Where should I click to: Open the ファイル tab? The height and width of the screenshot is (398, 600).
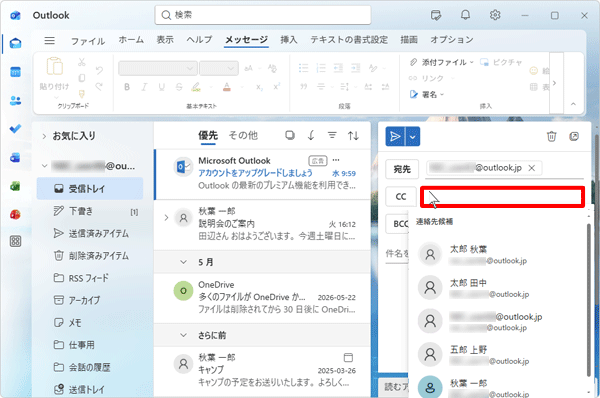pyautogui.click(x=88, y=41)
